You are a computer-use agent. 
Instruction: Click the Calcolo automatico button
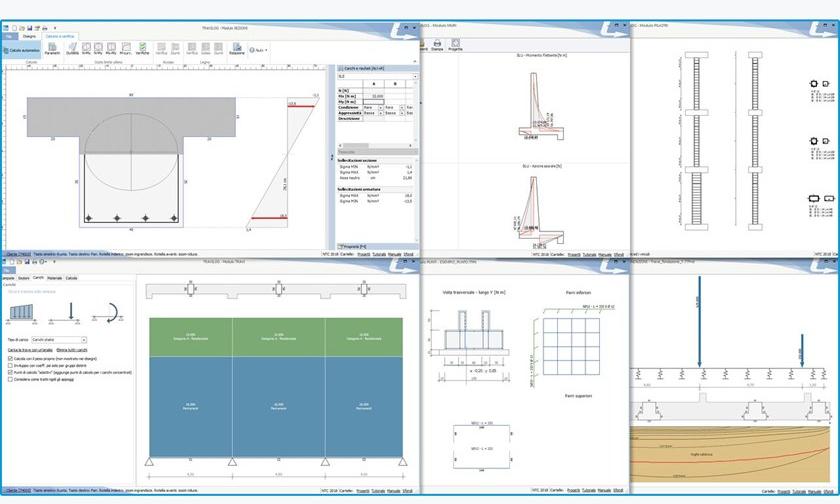click(x=22, y=49)
